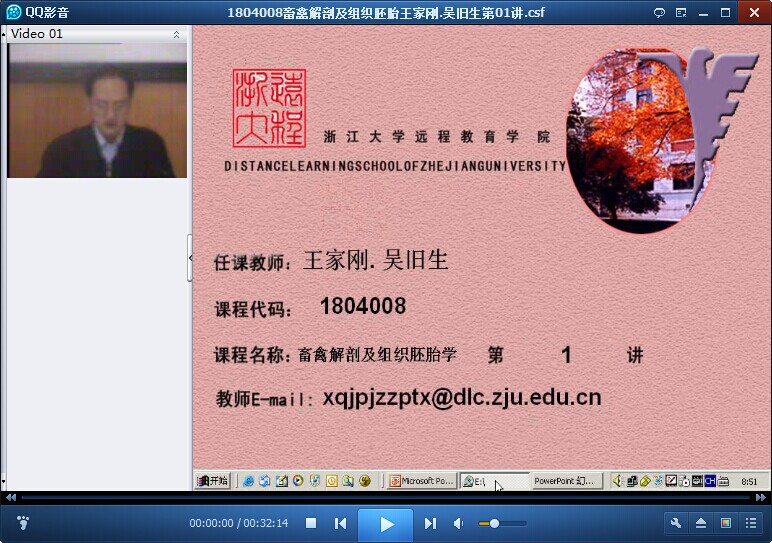Click the lecturer webcam video thumbnail
772x543 pixels.
[97, 111]
